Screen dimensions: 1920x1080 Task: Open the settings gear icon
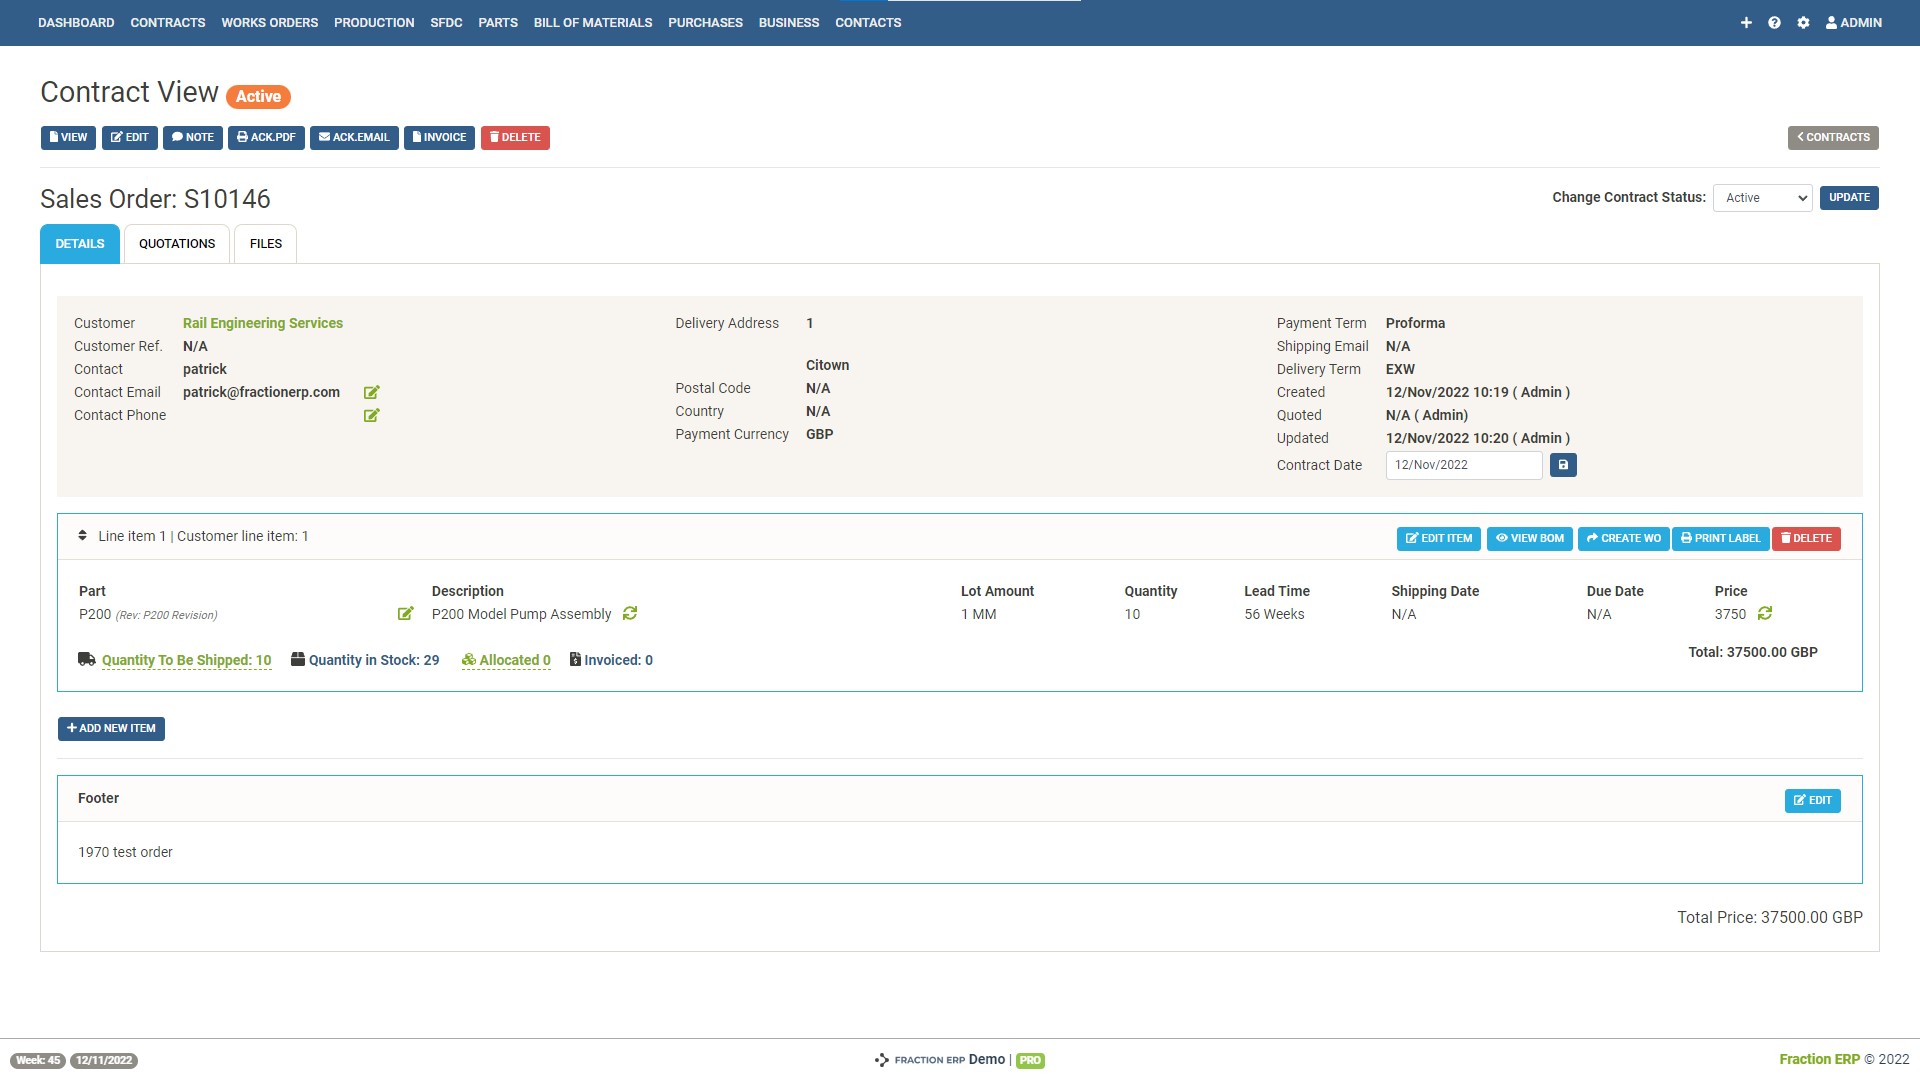tap(1803, 22)
